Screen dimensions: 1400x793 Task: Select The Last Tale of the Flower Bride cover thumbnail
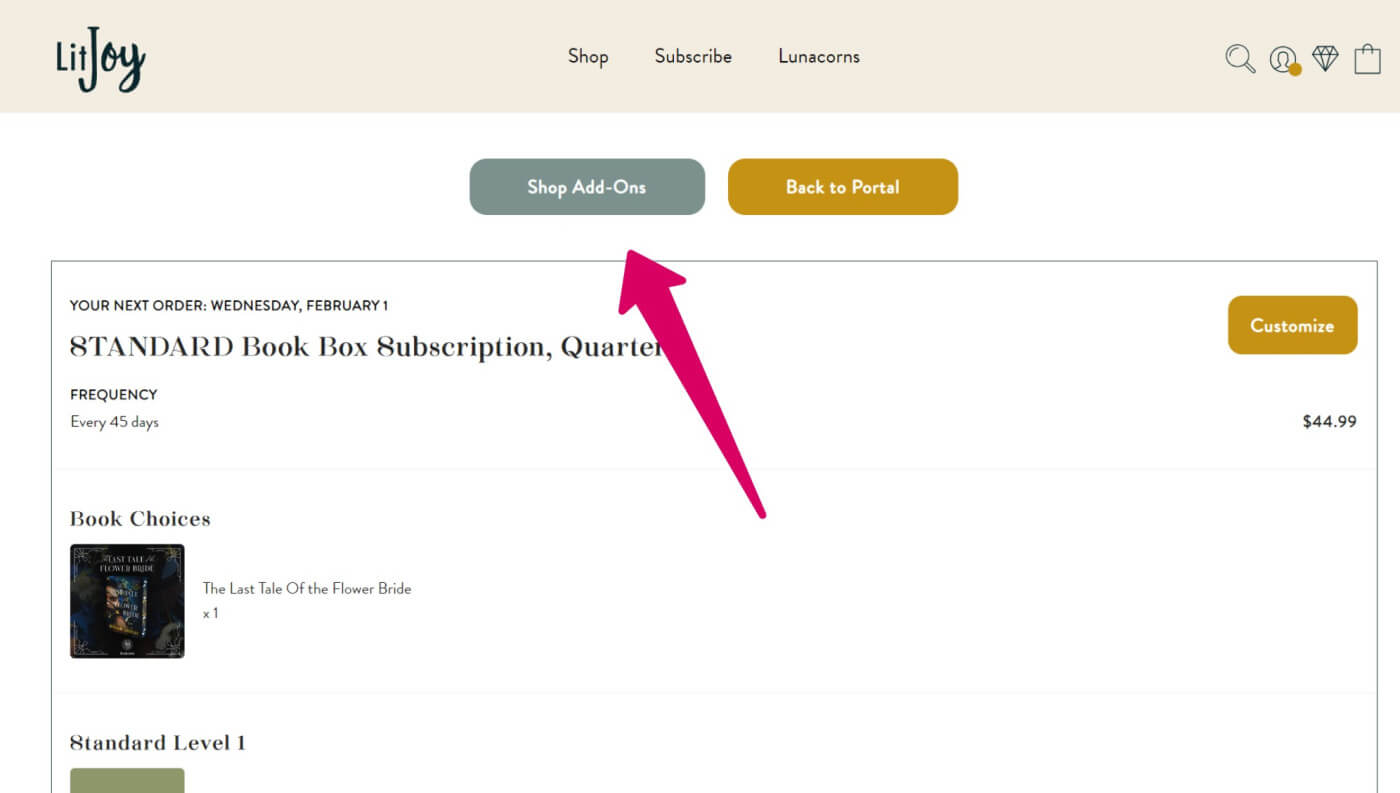coord(127,601)
